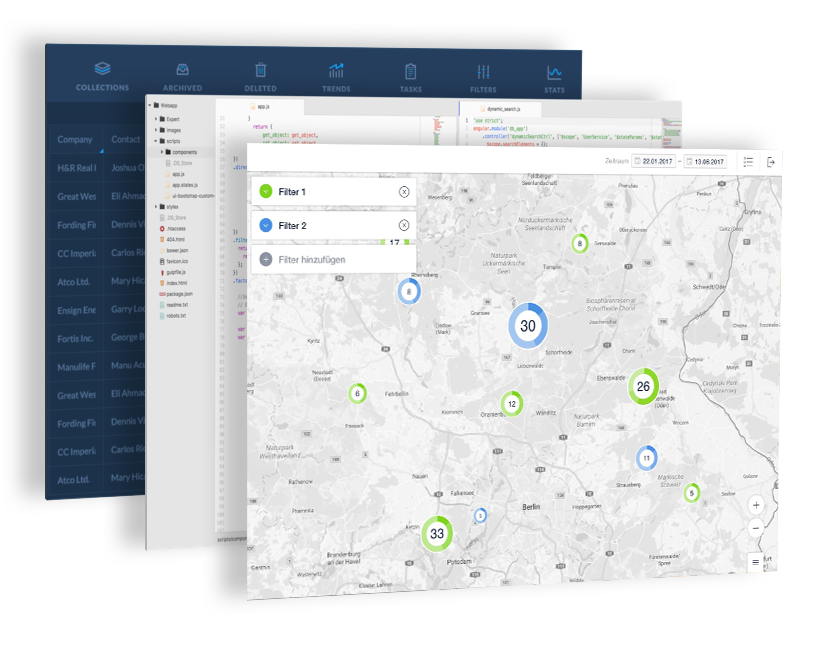Click the checklist icon in the map toolbar
827x646 pixels.
747,162
